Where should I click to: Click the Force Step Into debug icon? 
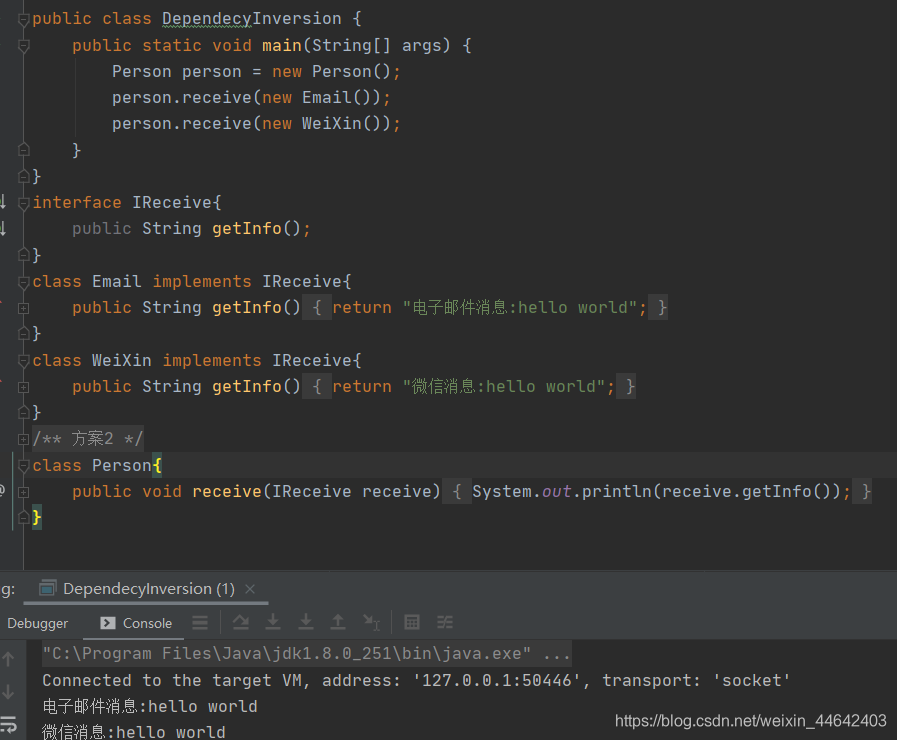(306, 622)
